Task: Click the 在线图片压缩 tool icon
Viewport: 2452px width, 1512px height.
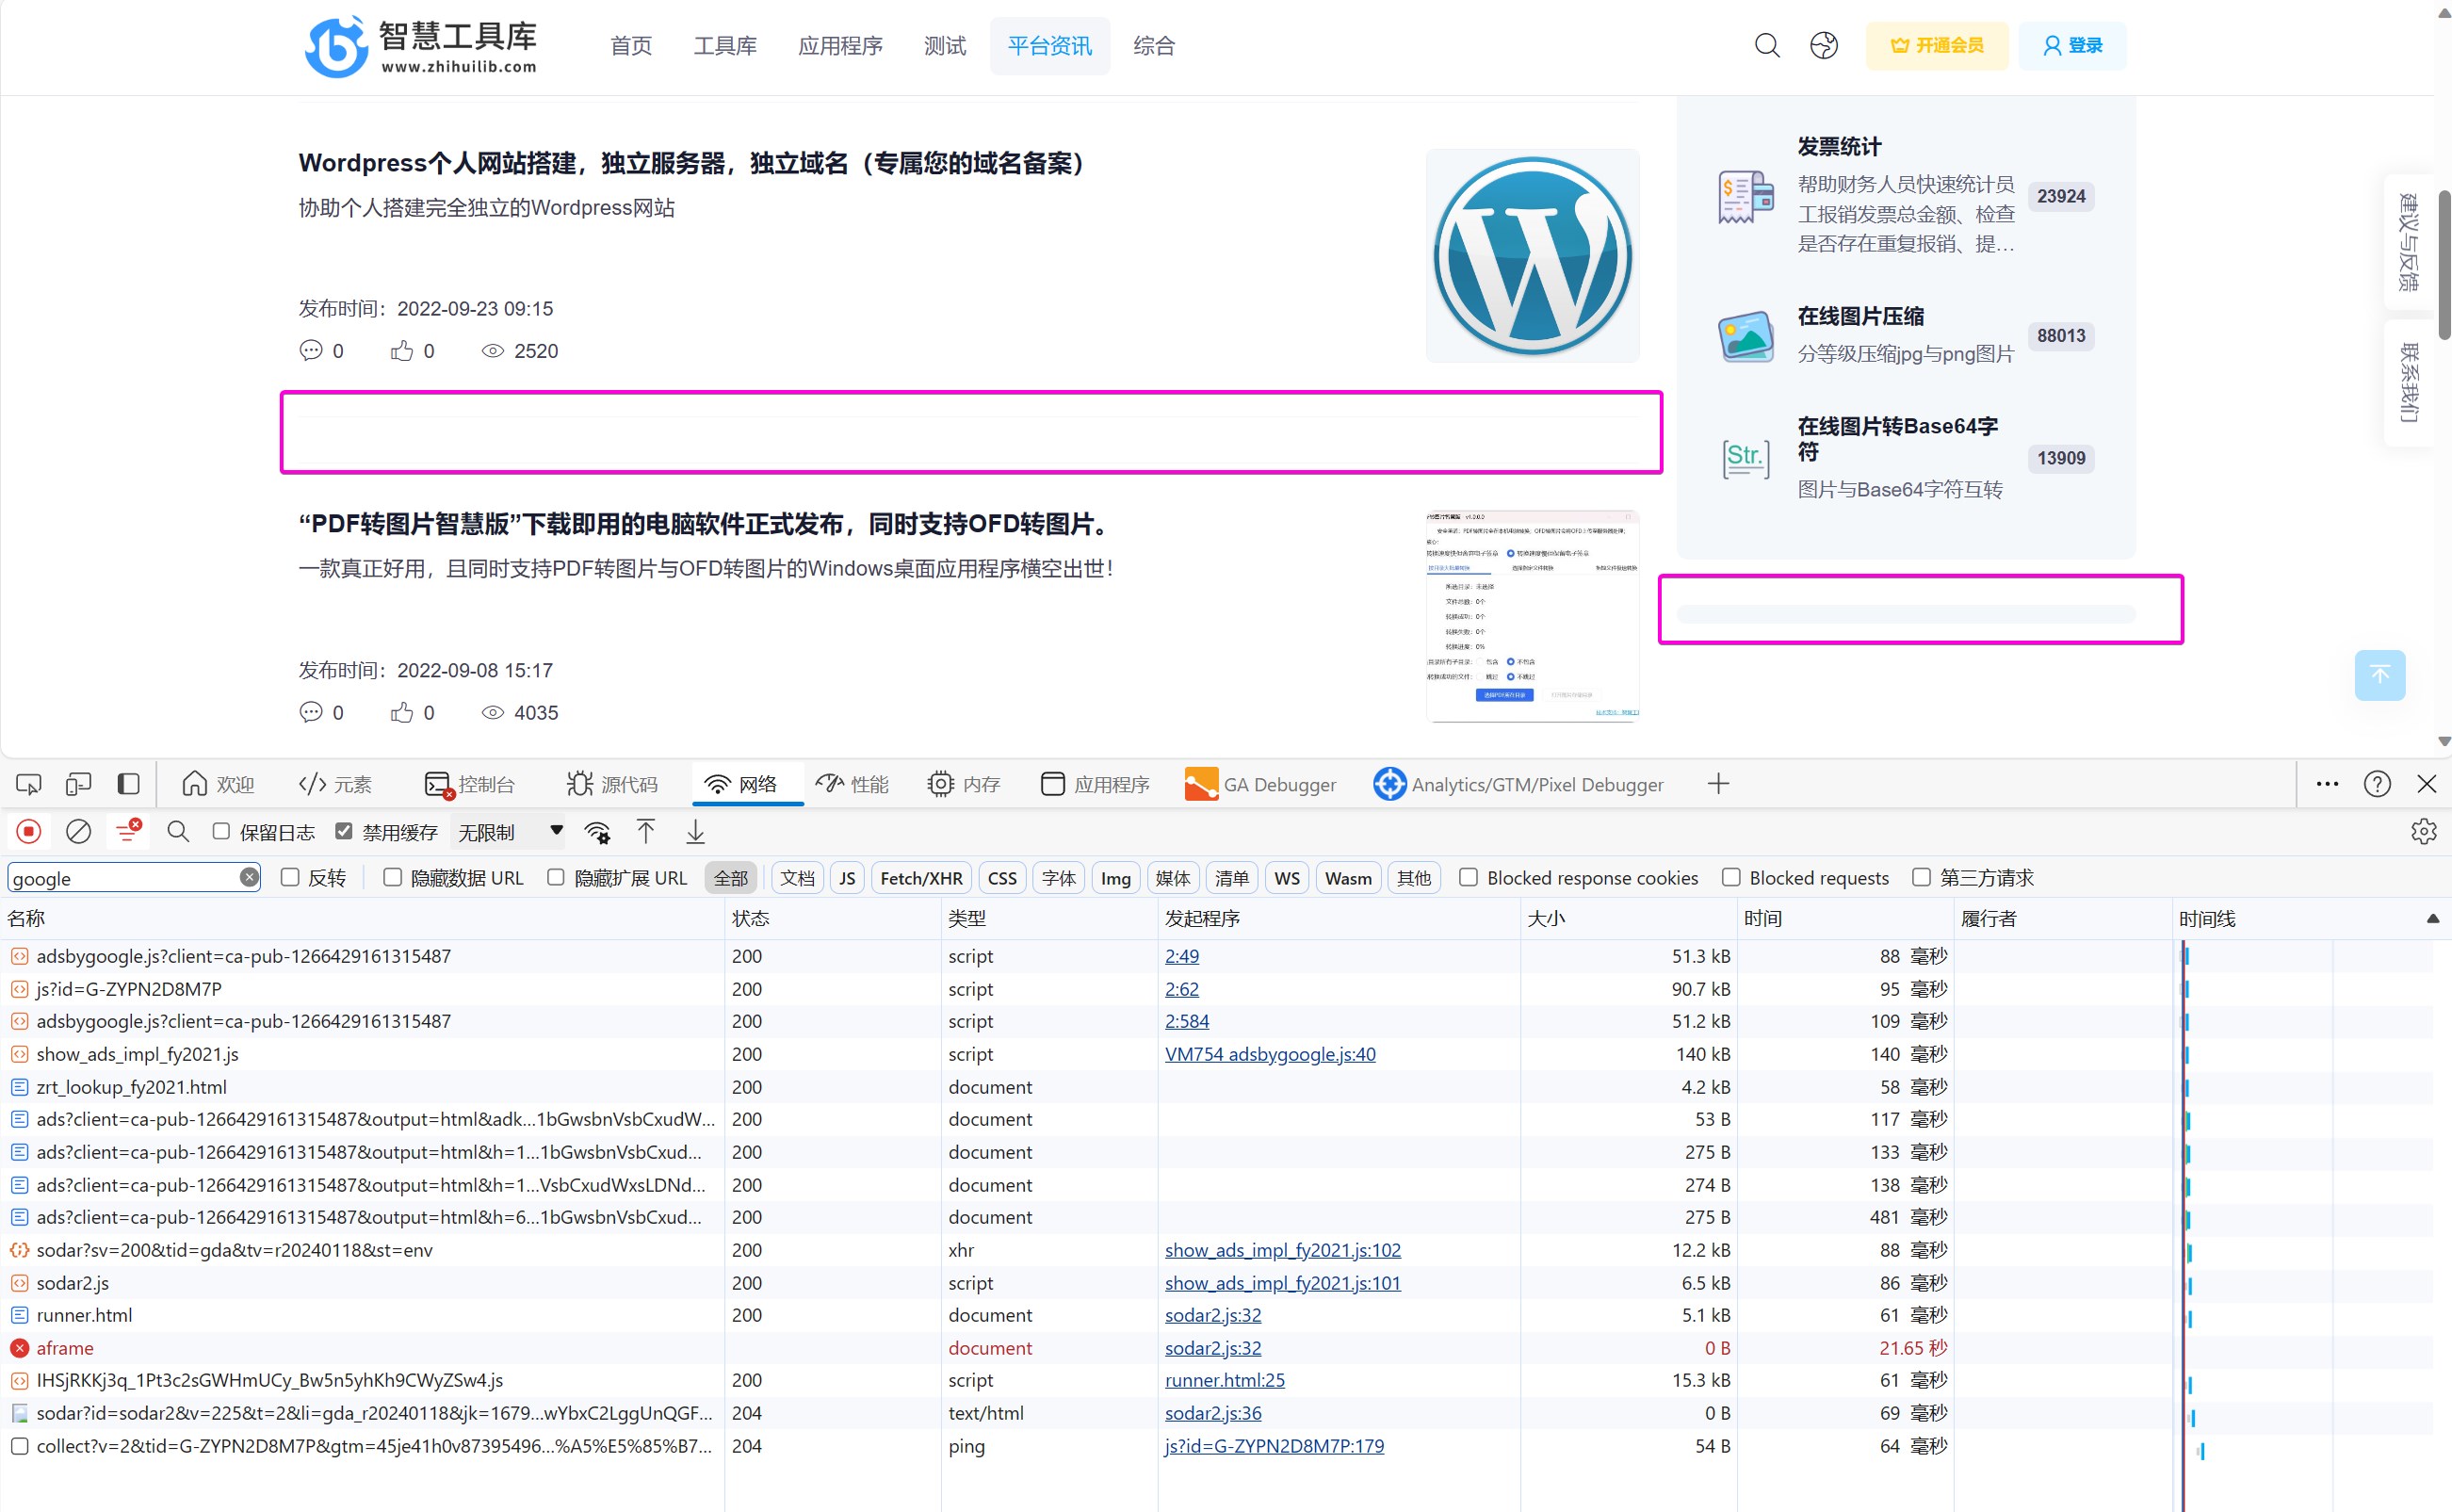Action: tap(1746, 337)
